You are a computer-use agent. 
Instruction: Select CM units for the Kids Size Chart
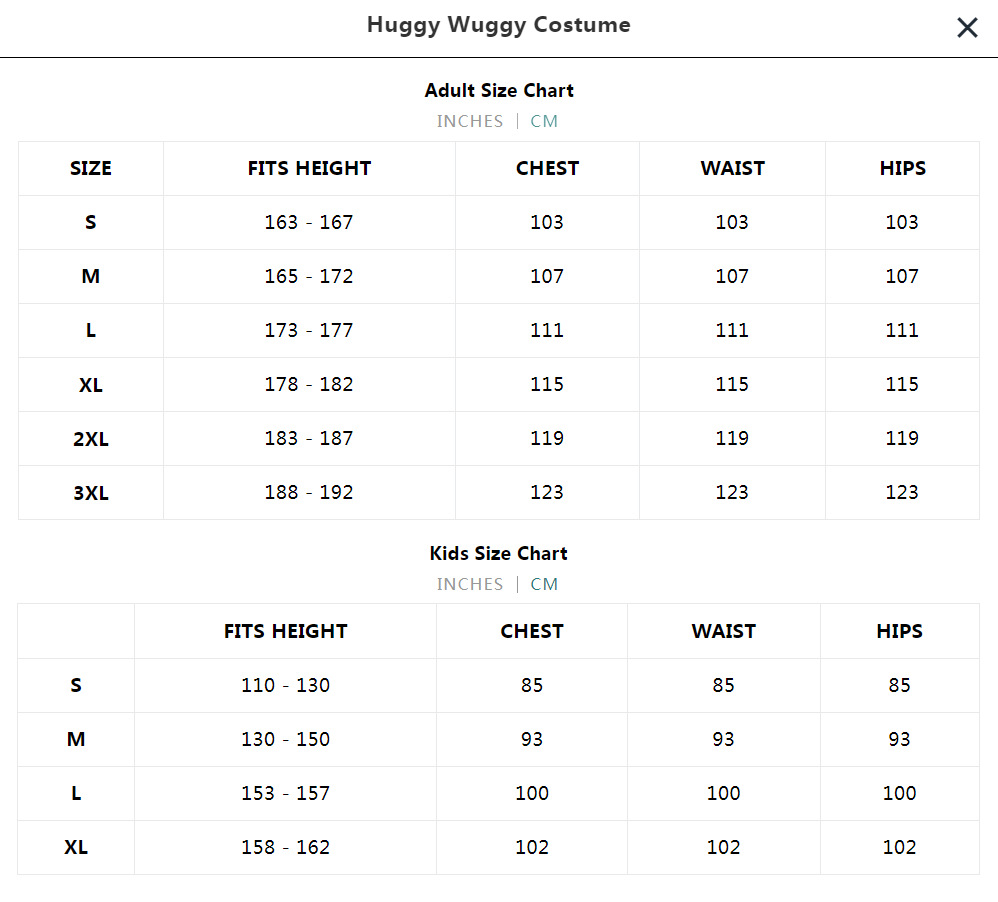pos(544,584)
